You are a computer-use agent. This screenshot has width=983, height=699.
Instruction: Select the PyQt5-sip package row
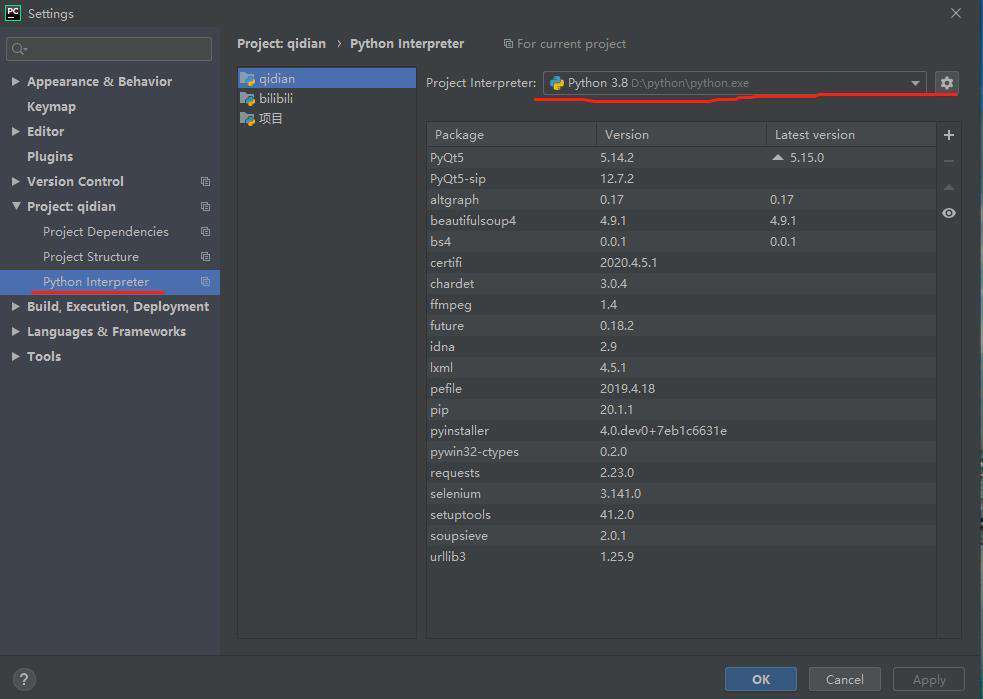[x=681, y=179]
